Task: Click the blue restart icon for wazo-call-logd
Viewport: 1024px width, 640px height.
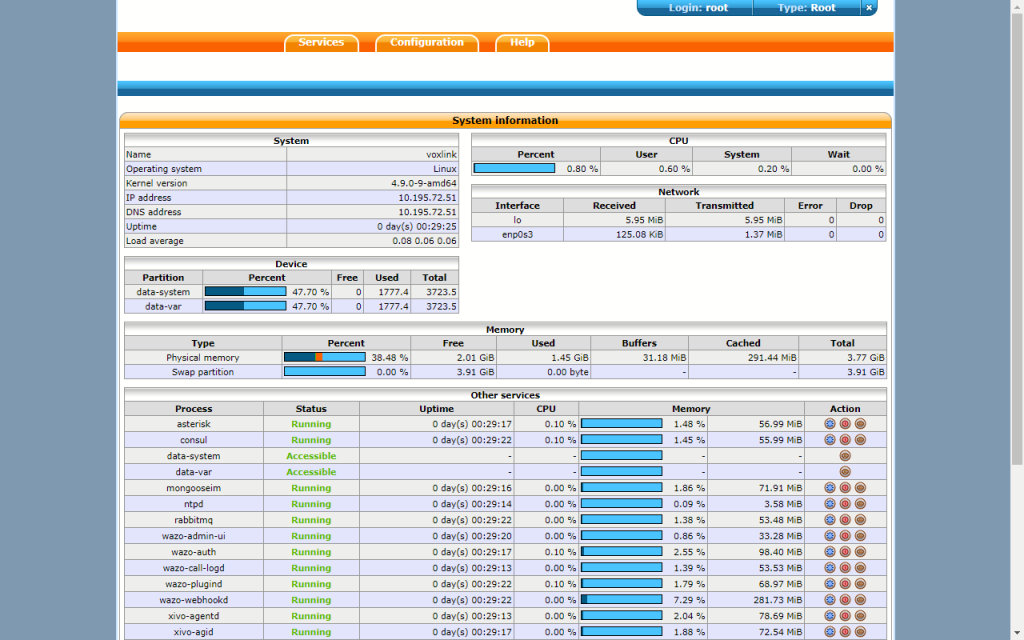Action: point(830,568)
